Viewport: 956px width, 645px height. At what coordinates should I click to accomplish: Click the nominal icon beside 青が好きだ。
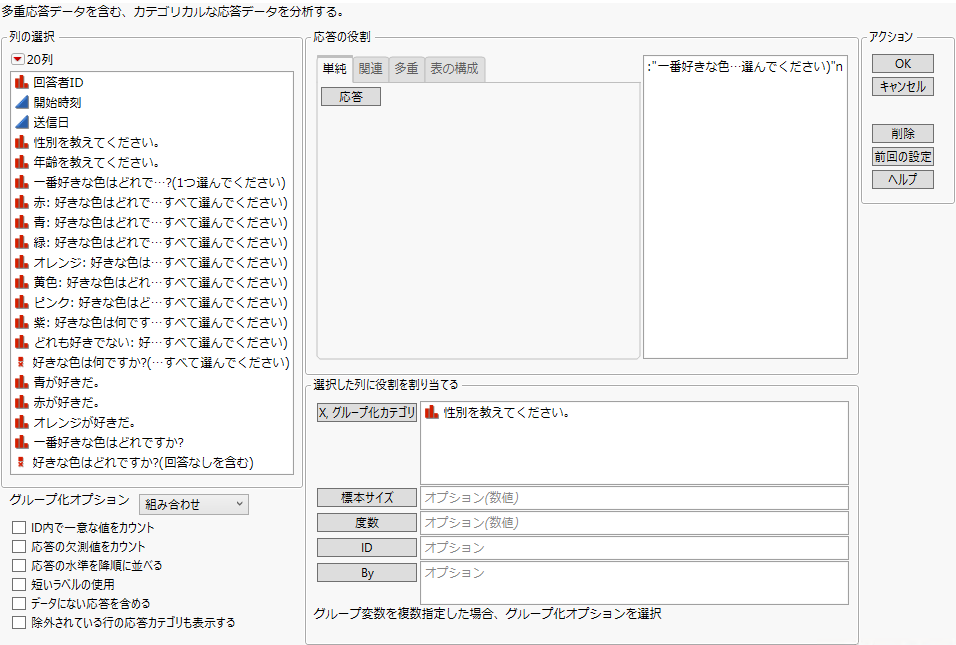[19, 382]
